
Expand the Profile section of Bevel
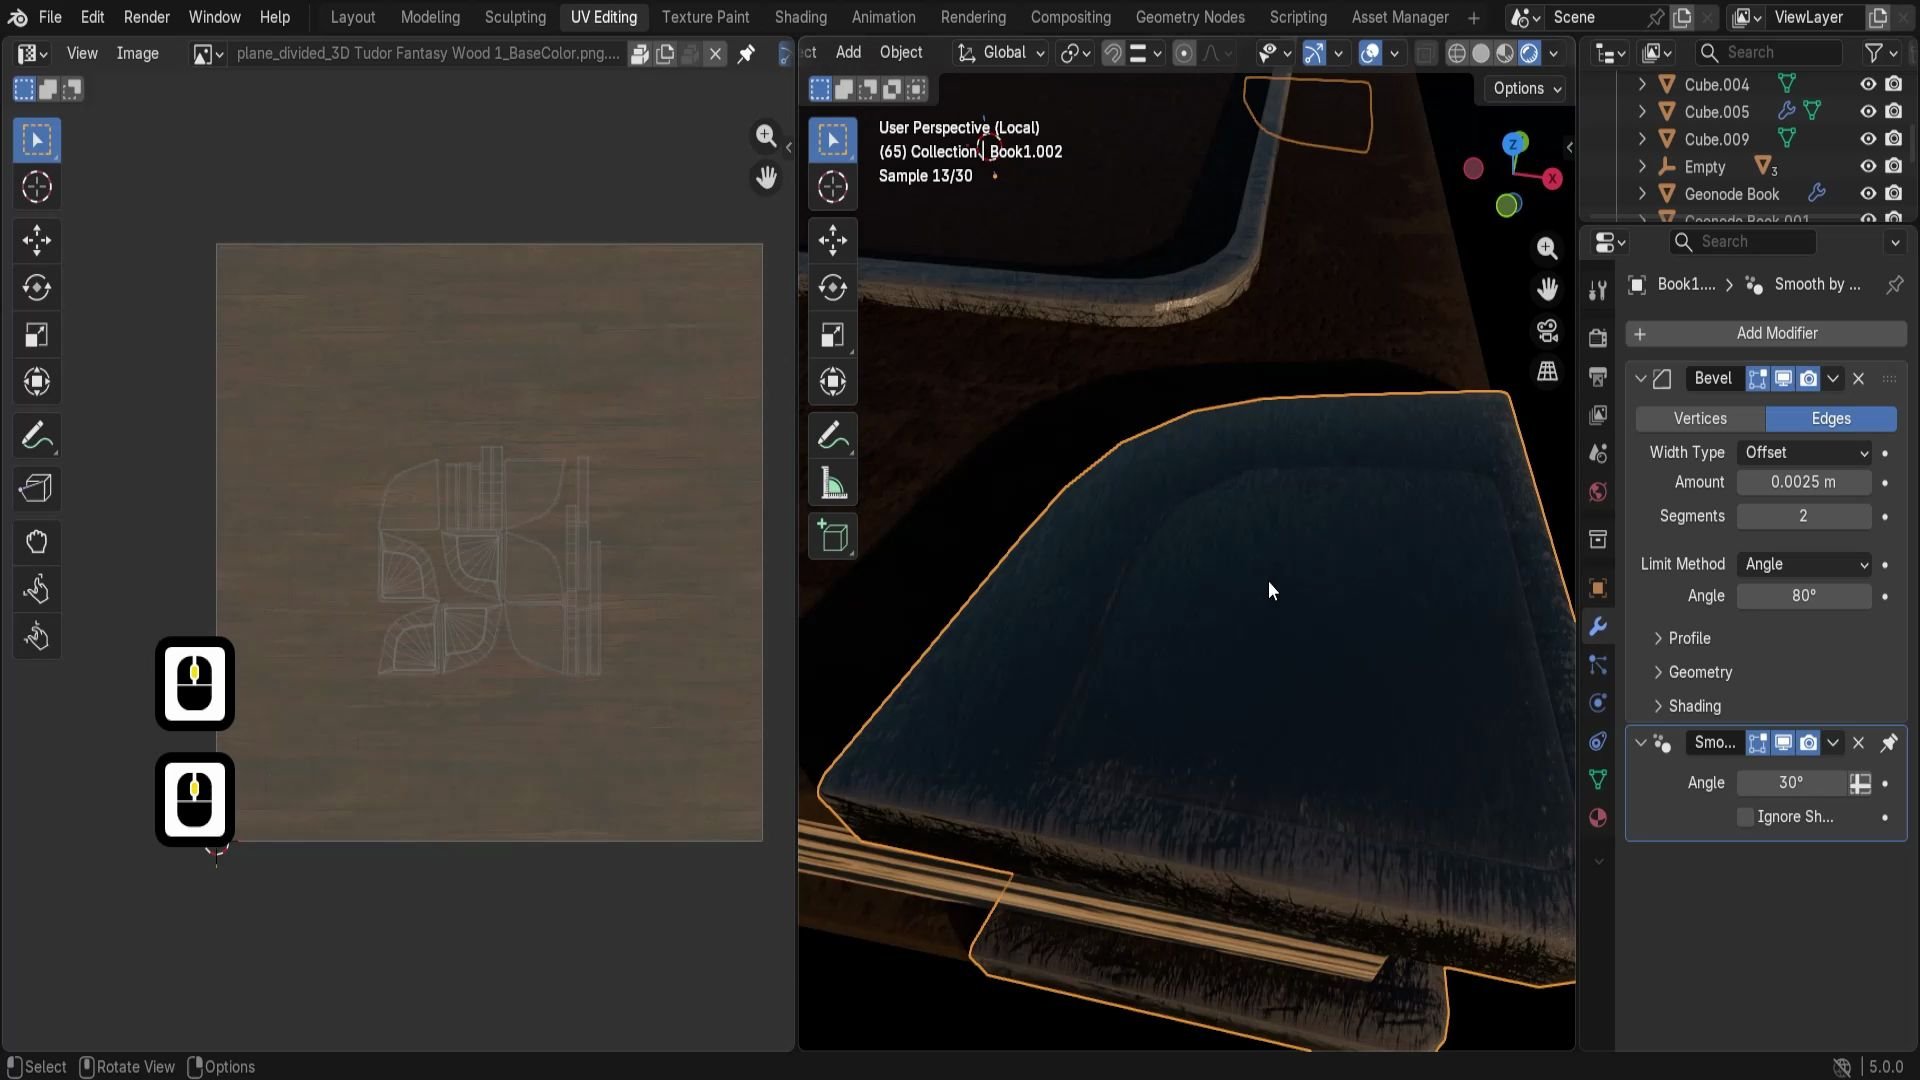[x=1689, y=638]
